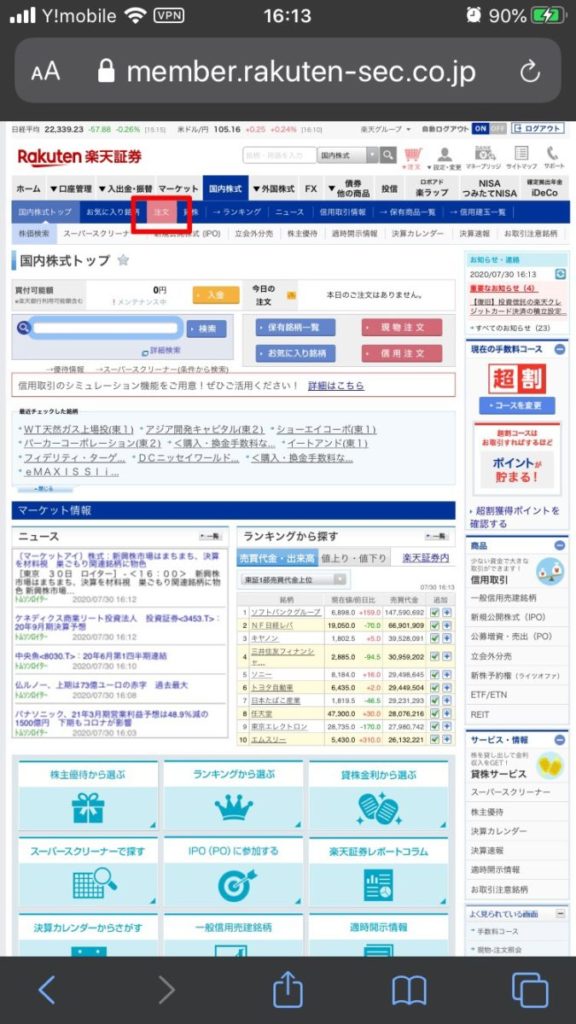Open Safari bookmarks book icon
This screenshot has height=1024, width=576.
point(409,991)
